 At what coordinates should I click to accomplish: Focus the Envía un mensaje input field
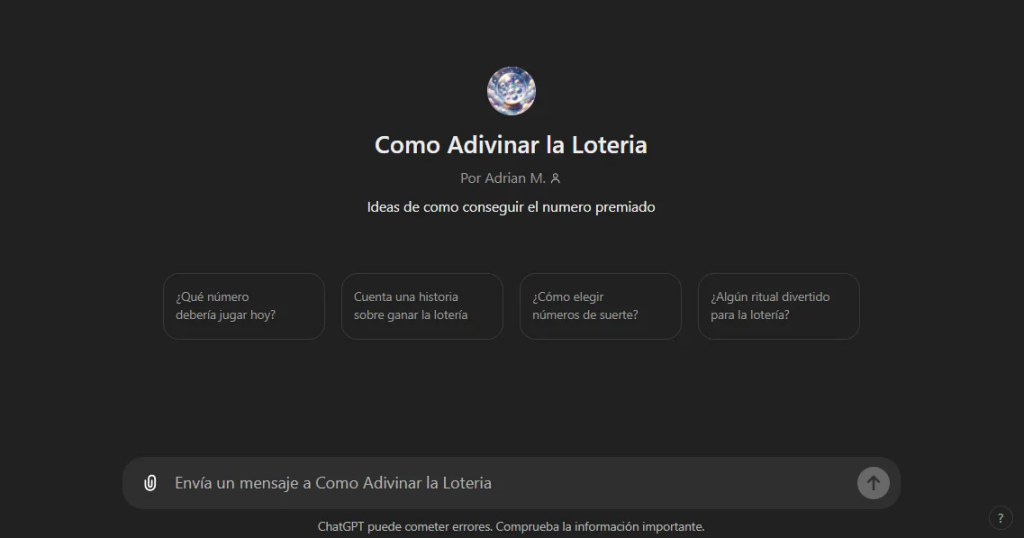(x=511, y=483)
